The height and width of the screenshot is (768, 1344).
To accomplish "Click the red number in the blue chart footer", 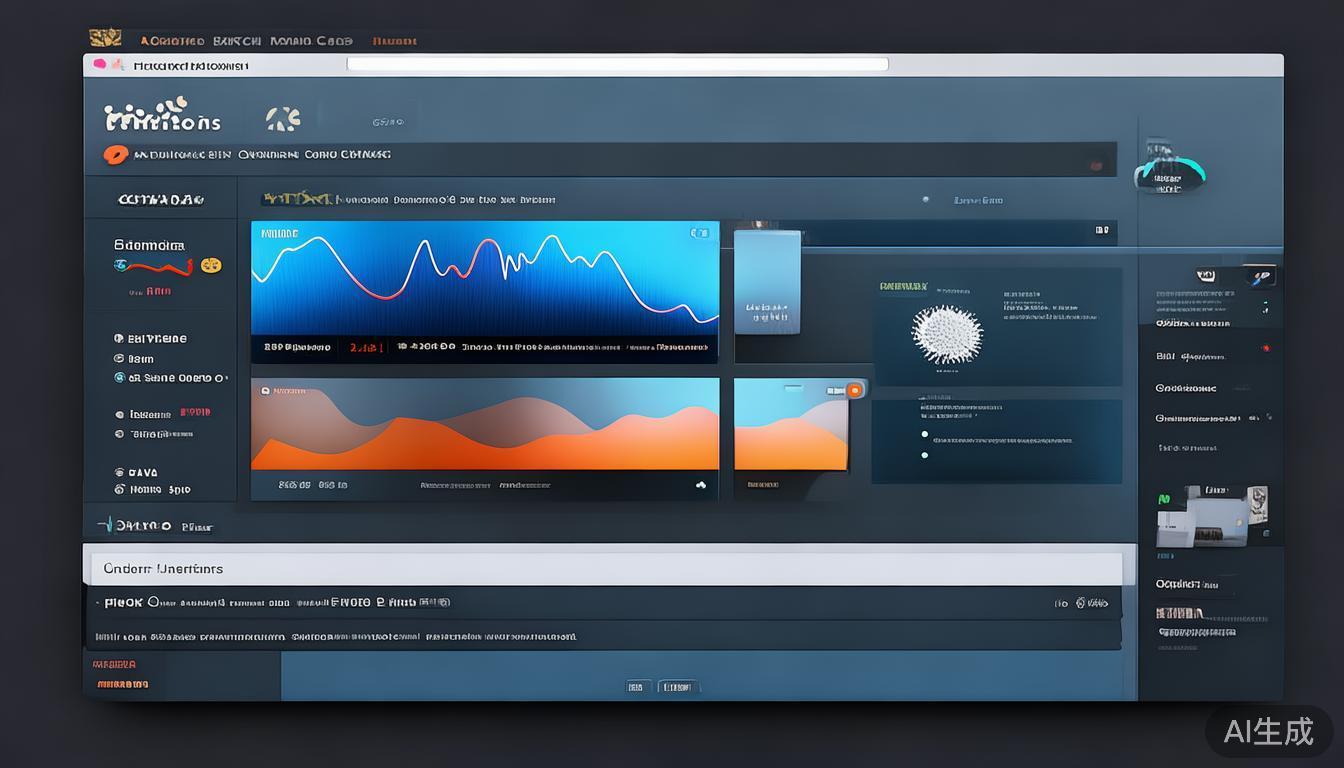I will pyautogui.click(x=366, y=348).
